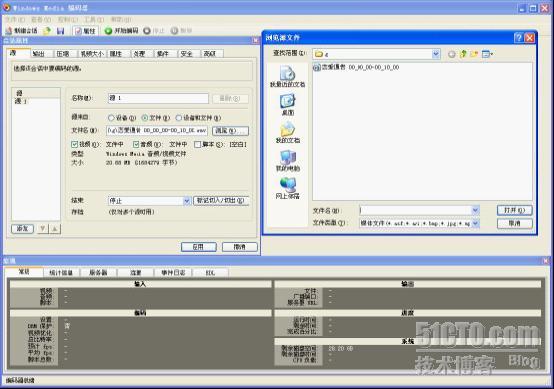Select the File (文件) source radio button
Viewport: 554px width, 389px height.
145,118
